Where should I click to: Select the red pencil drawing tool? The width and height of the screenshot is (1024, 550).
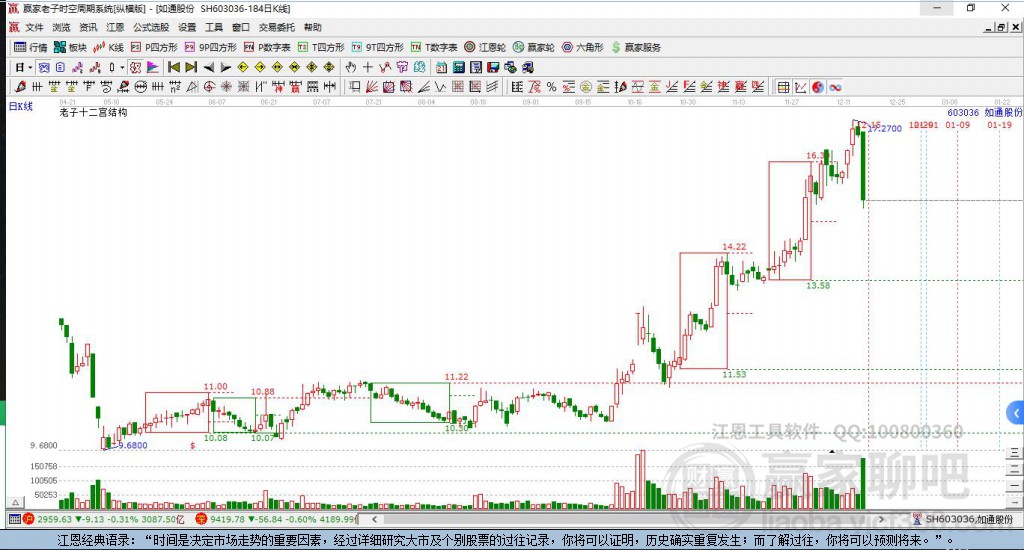pos(20,87)
